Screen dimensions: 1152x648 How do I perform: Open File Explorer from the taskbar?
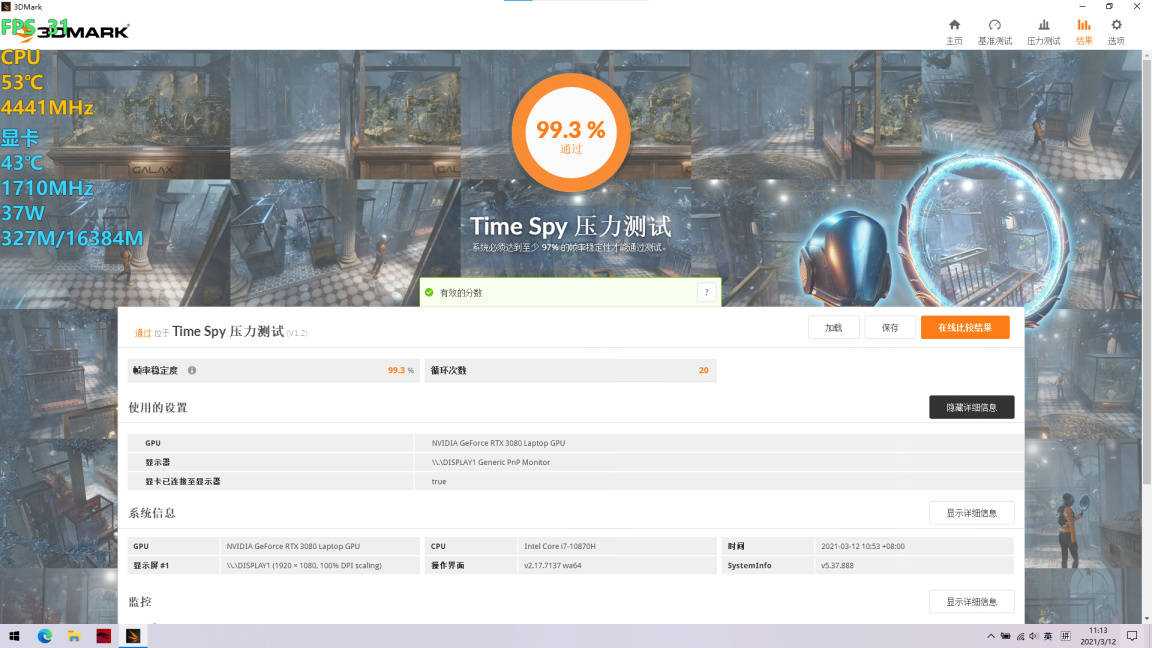point(73,635)
